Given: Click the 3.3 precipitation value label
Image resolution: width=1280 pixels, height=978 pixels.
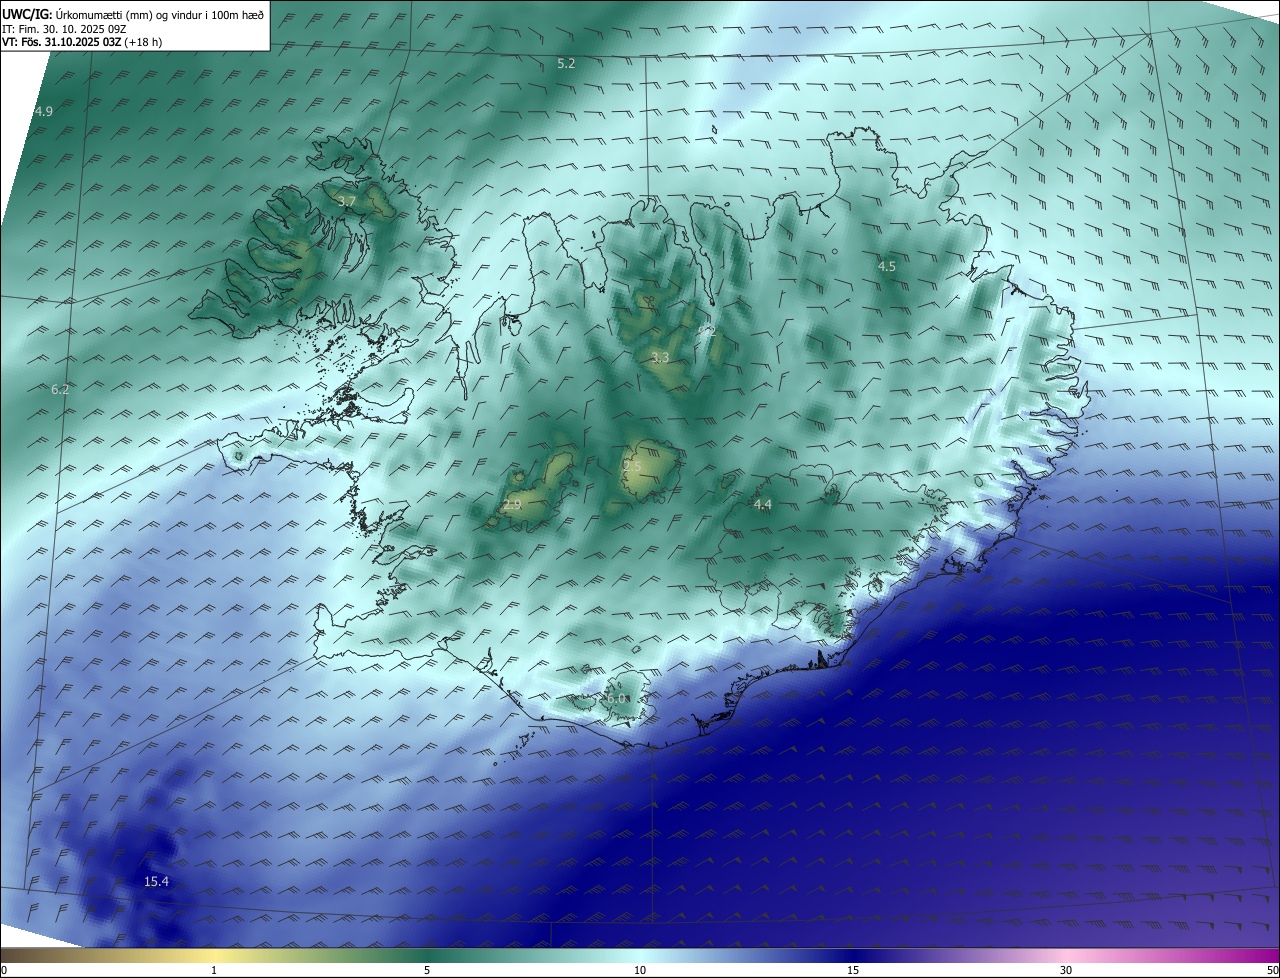Looking at the screenshot, I should coord(660,357).
